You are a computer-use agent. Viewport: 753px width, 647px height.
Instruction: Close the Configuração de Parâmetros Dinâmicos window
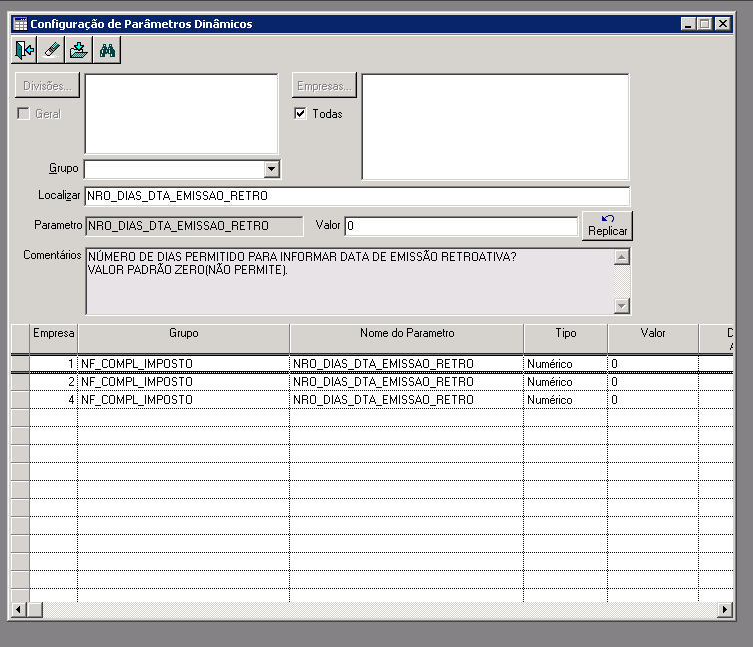coord(723,24)
